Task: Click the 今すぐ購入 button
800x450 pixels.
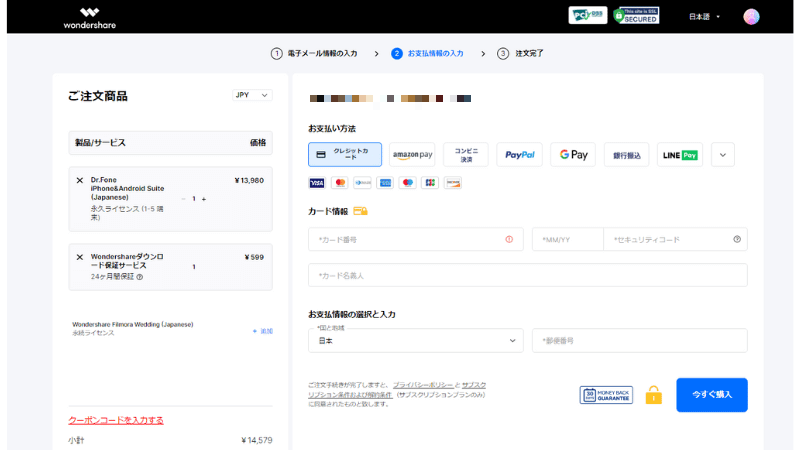Action: (x=712, y=394)
